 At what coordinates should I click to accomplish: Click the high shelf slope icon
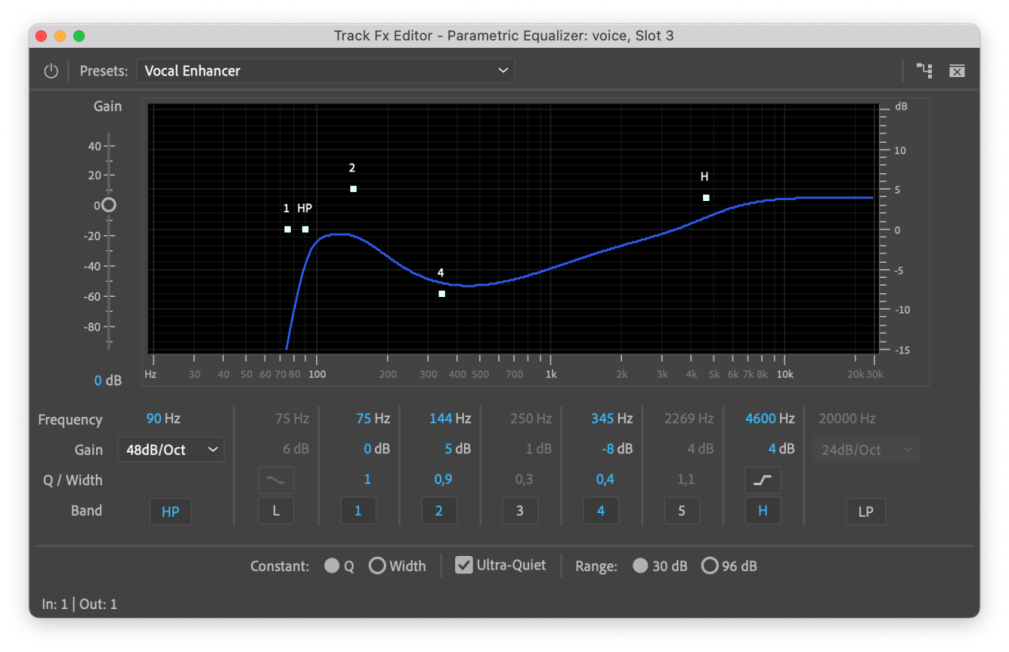point(763,480)
